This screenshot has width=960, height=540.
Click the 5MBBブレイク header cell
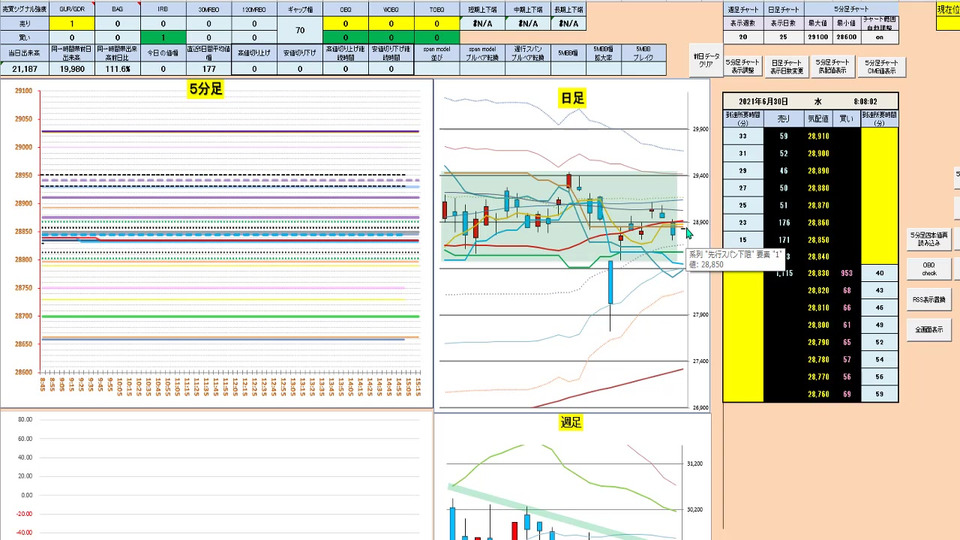click(x=643, y=53)
